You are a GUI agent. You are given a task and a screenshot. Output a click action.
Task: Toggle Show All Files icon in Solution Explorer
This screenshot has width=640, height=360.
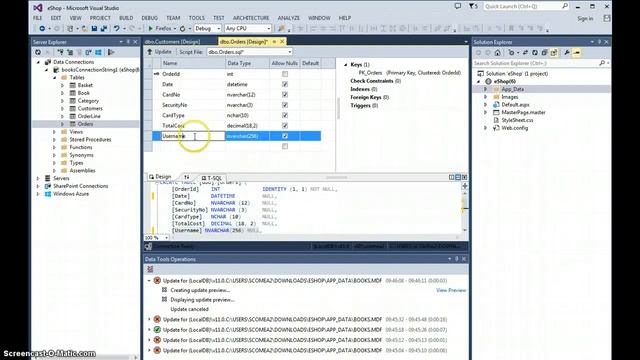pos(554,53)
